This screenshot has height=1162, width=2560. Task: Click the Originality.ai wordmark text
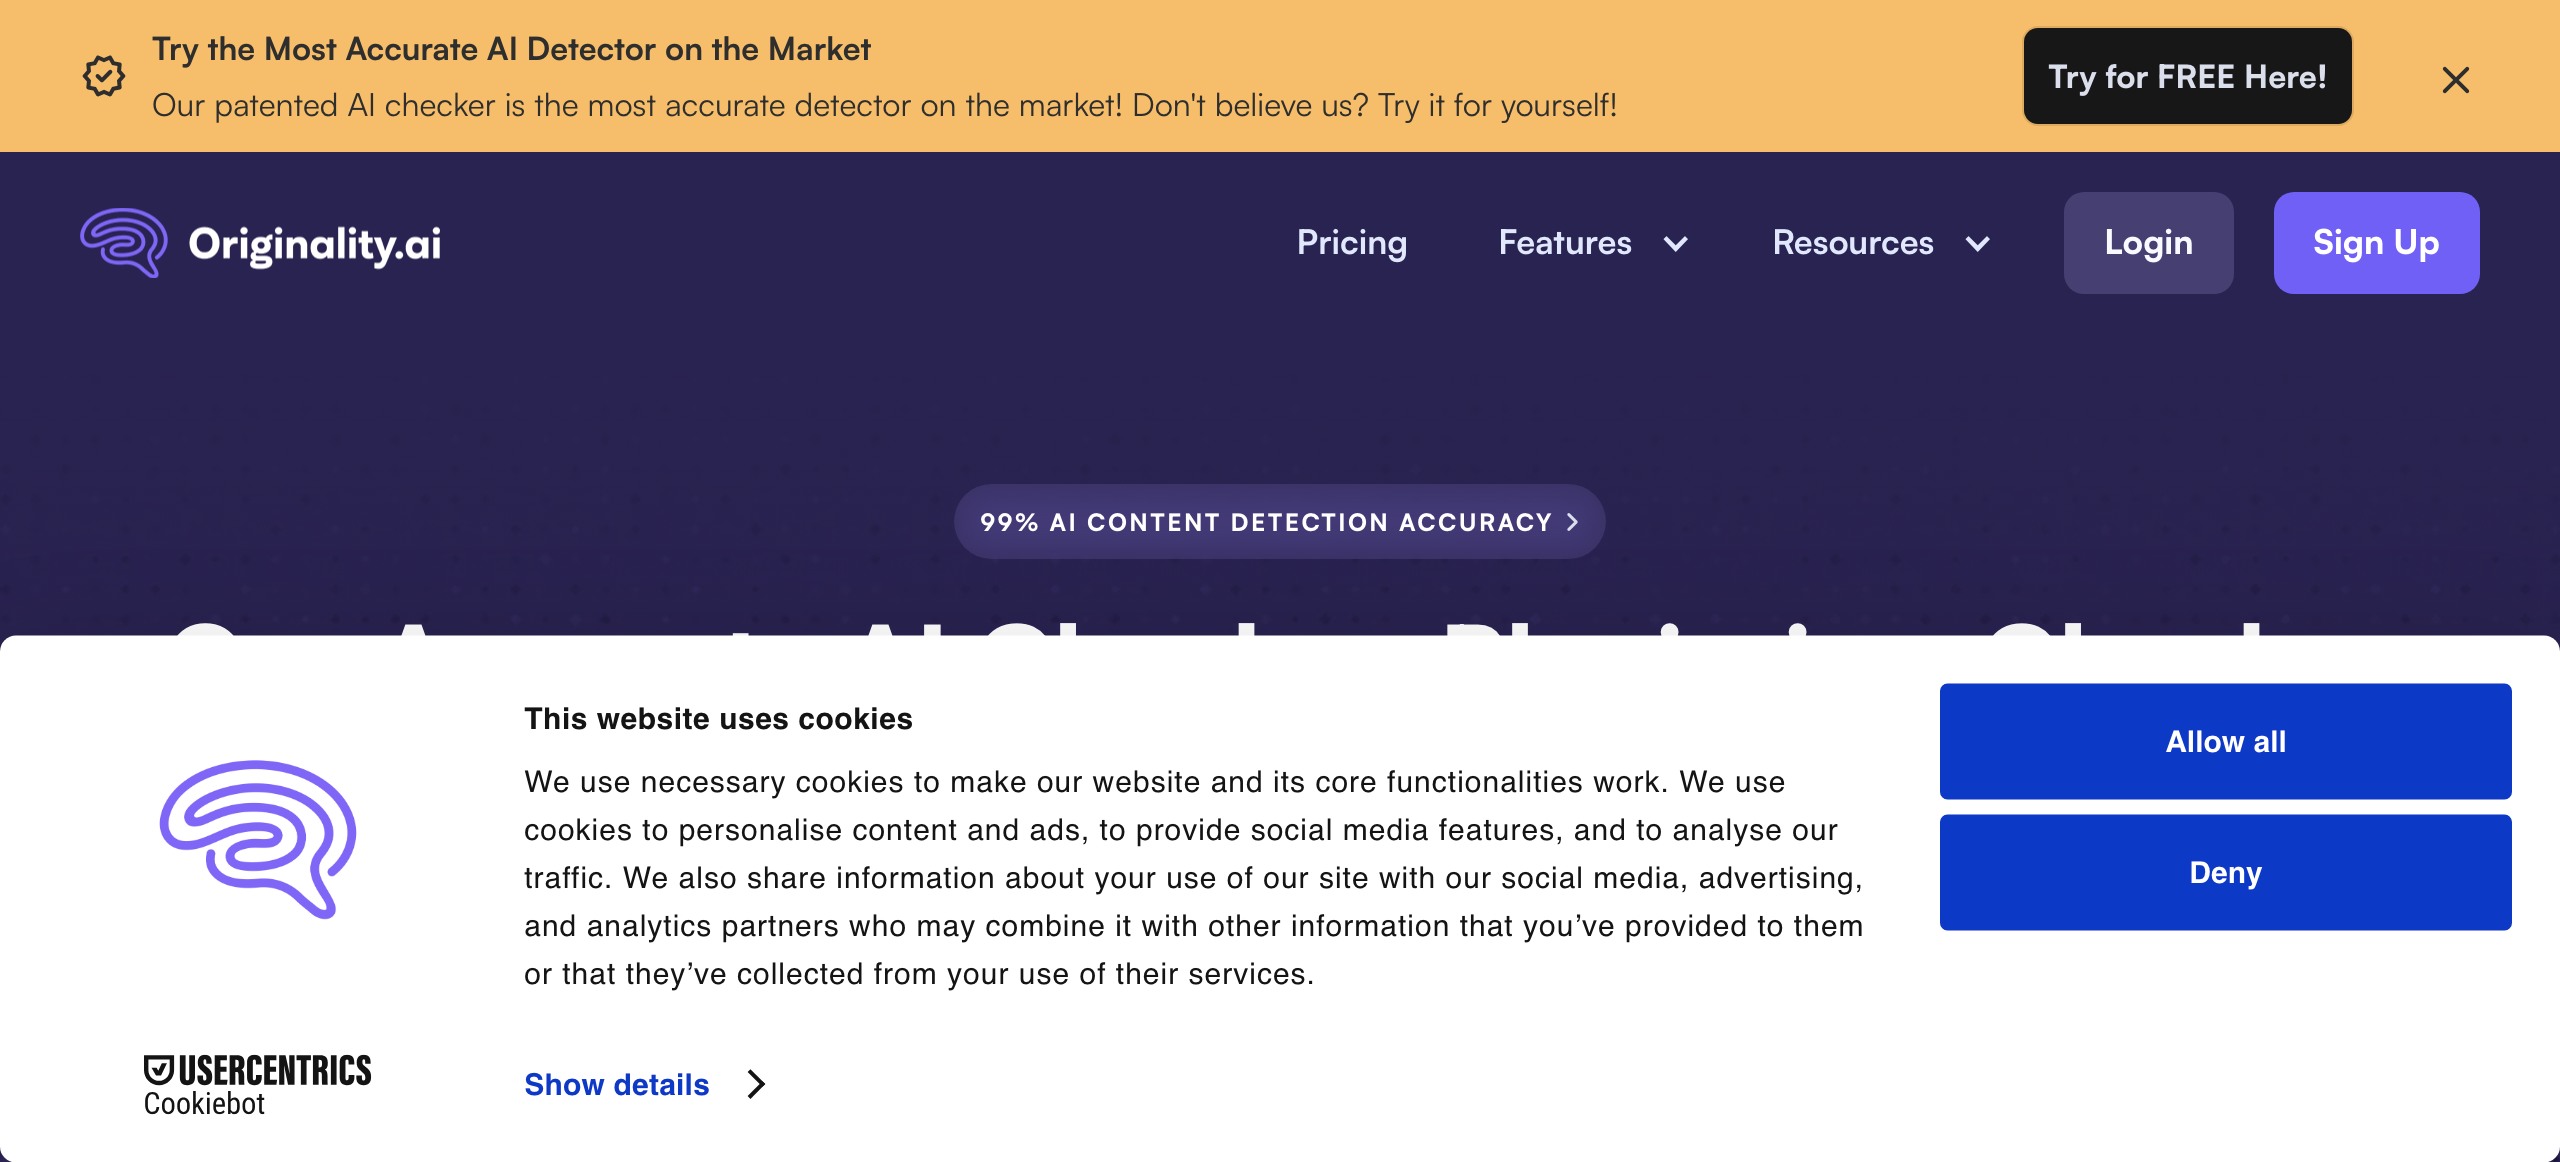[x=315, y=245]
